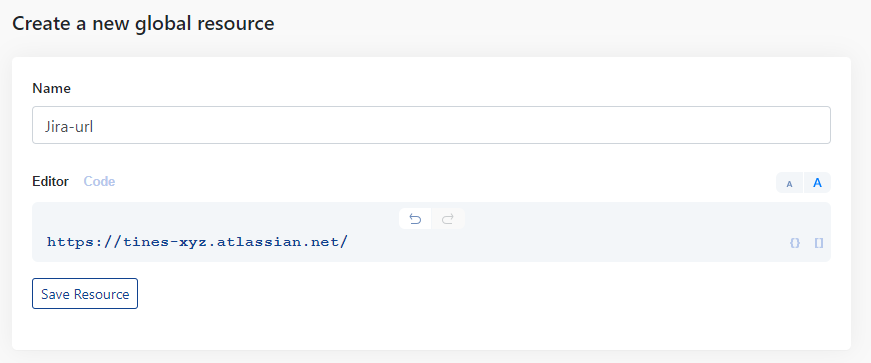
Task: Select the small A font size
Action: 789,183
